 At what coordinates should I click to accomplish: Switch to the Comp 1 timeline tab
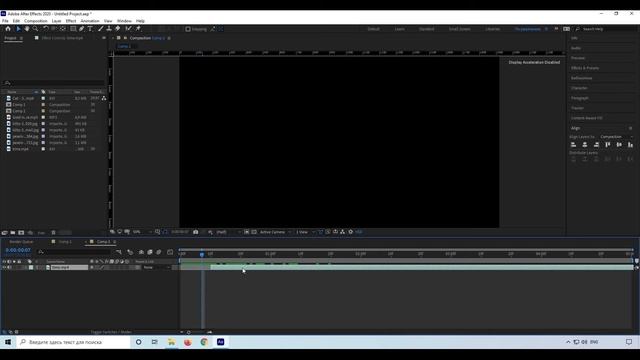[64, 242]
